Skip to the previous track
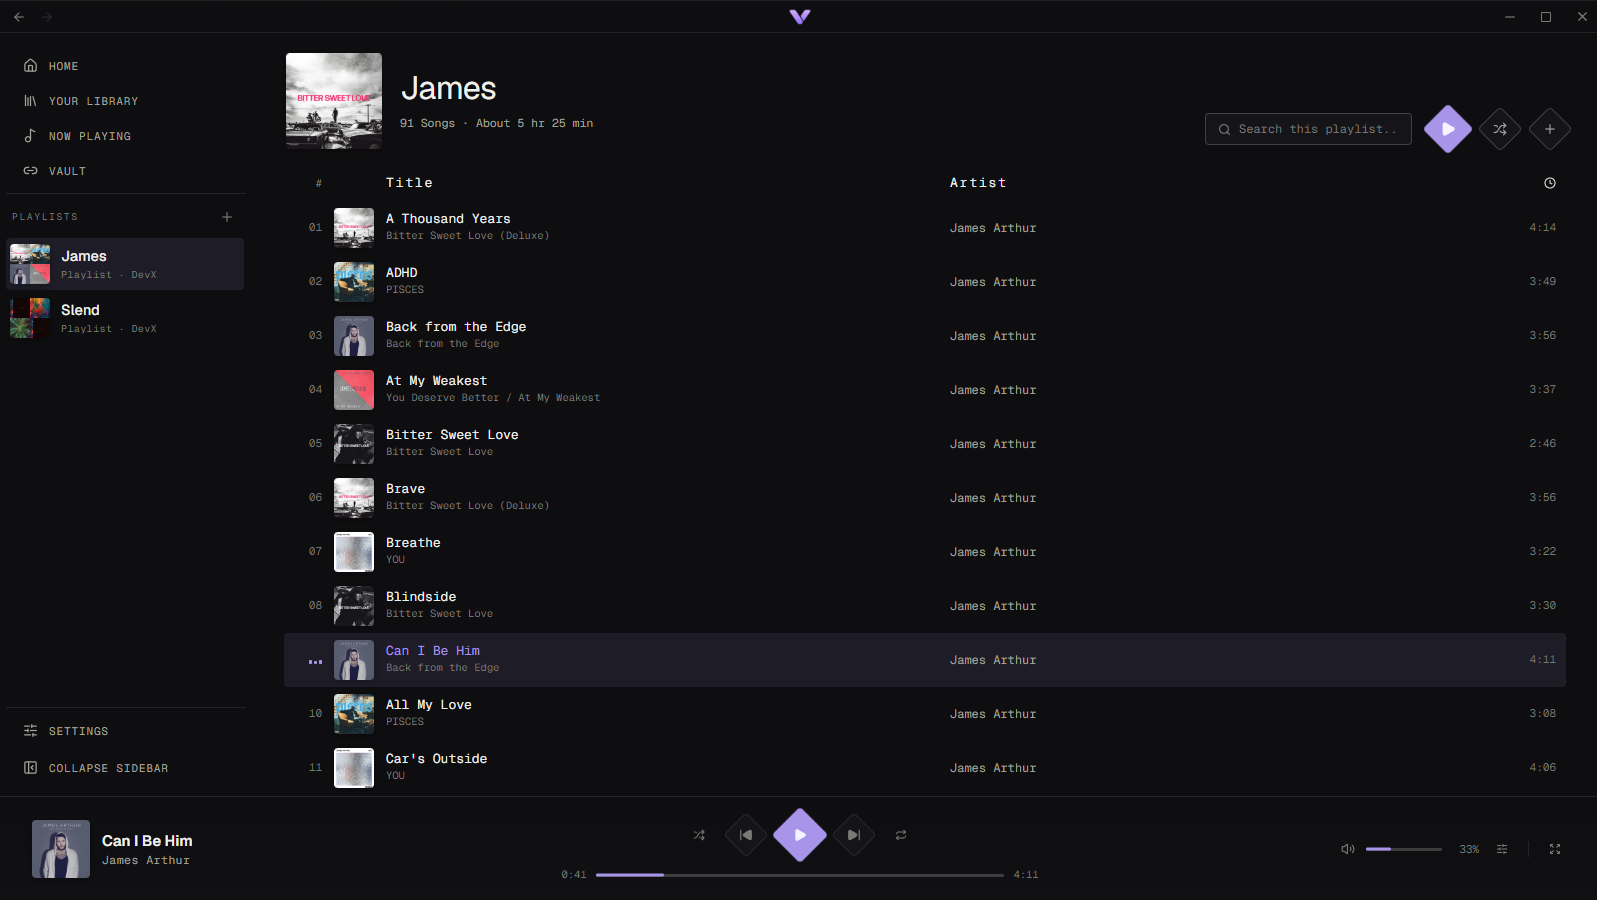This screenshot has height=900, width=1597. point(746,835)
